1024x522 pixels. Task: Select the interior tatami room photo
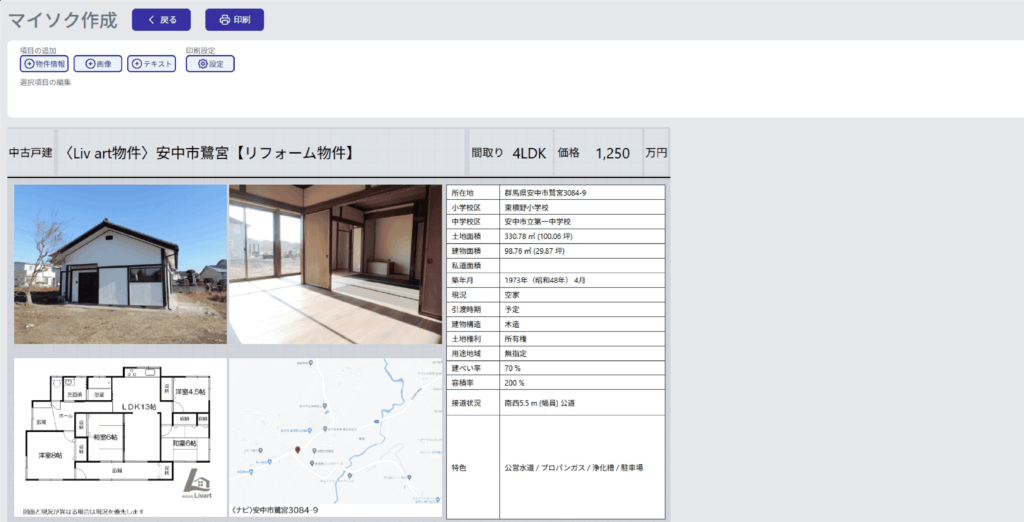[x=335, y=264]
